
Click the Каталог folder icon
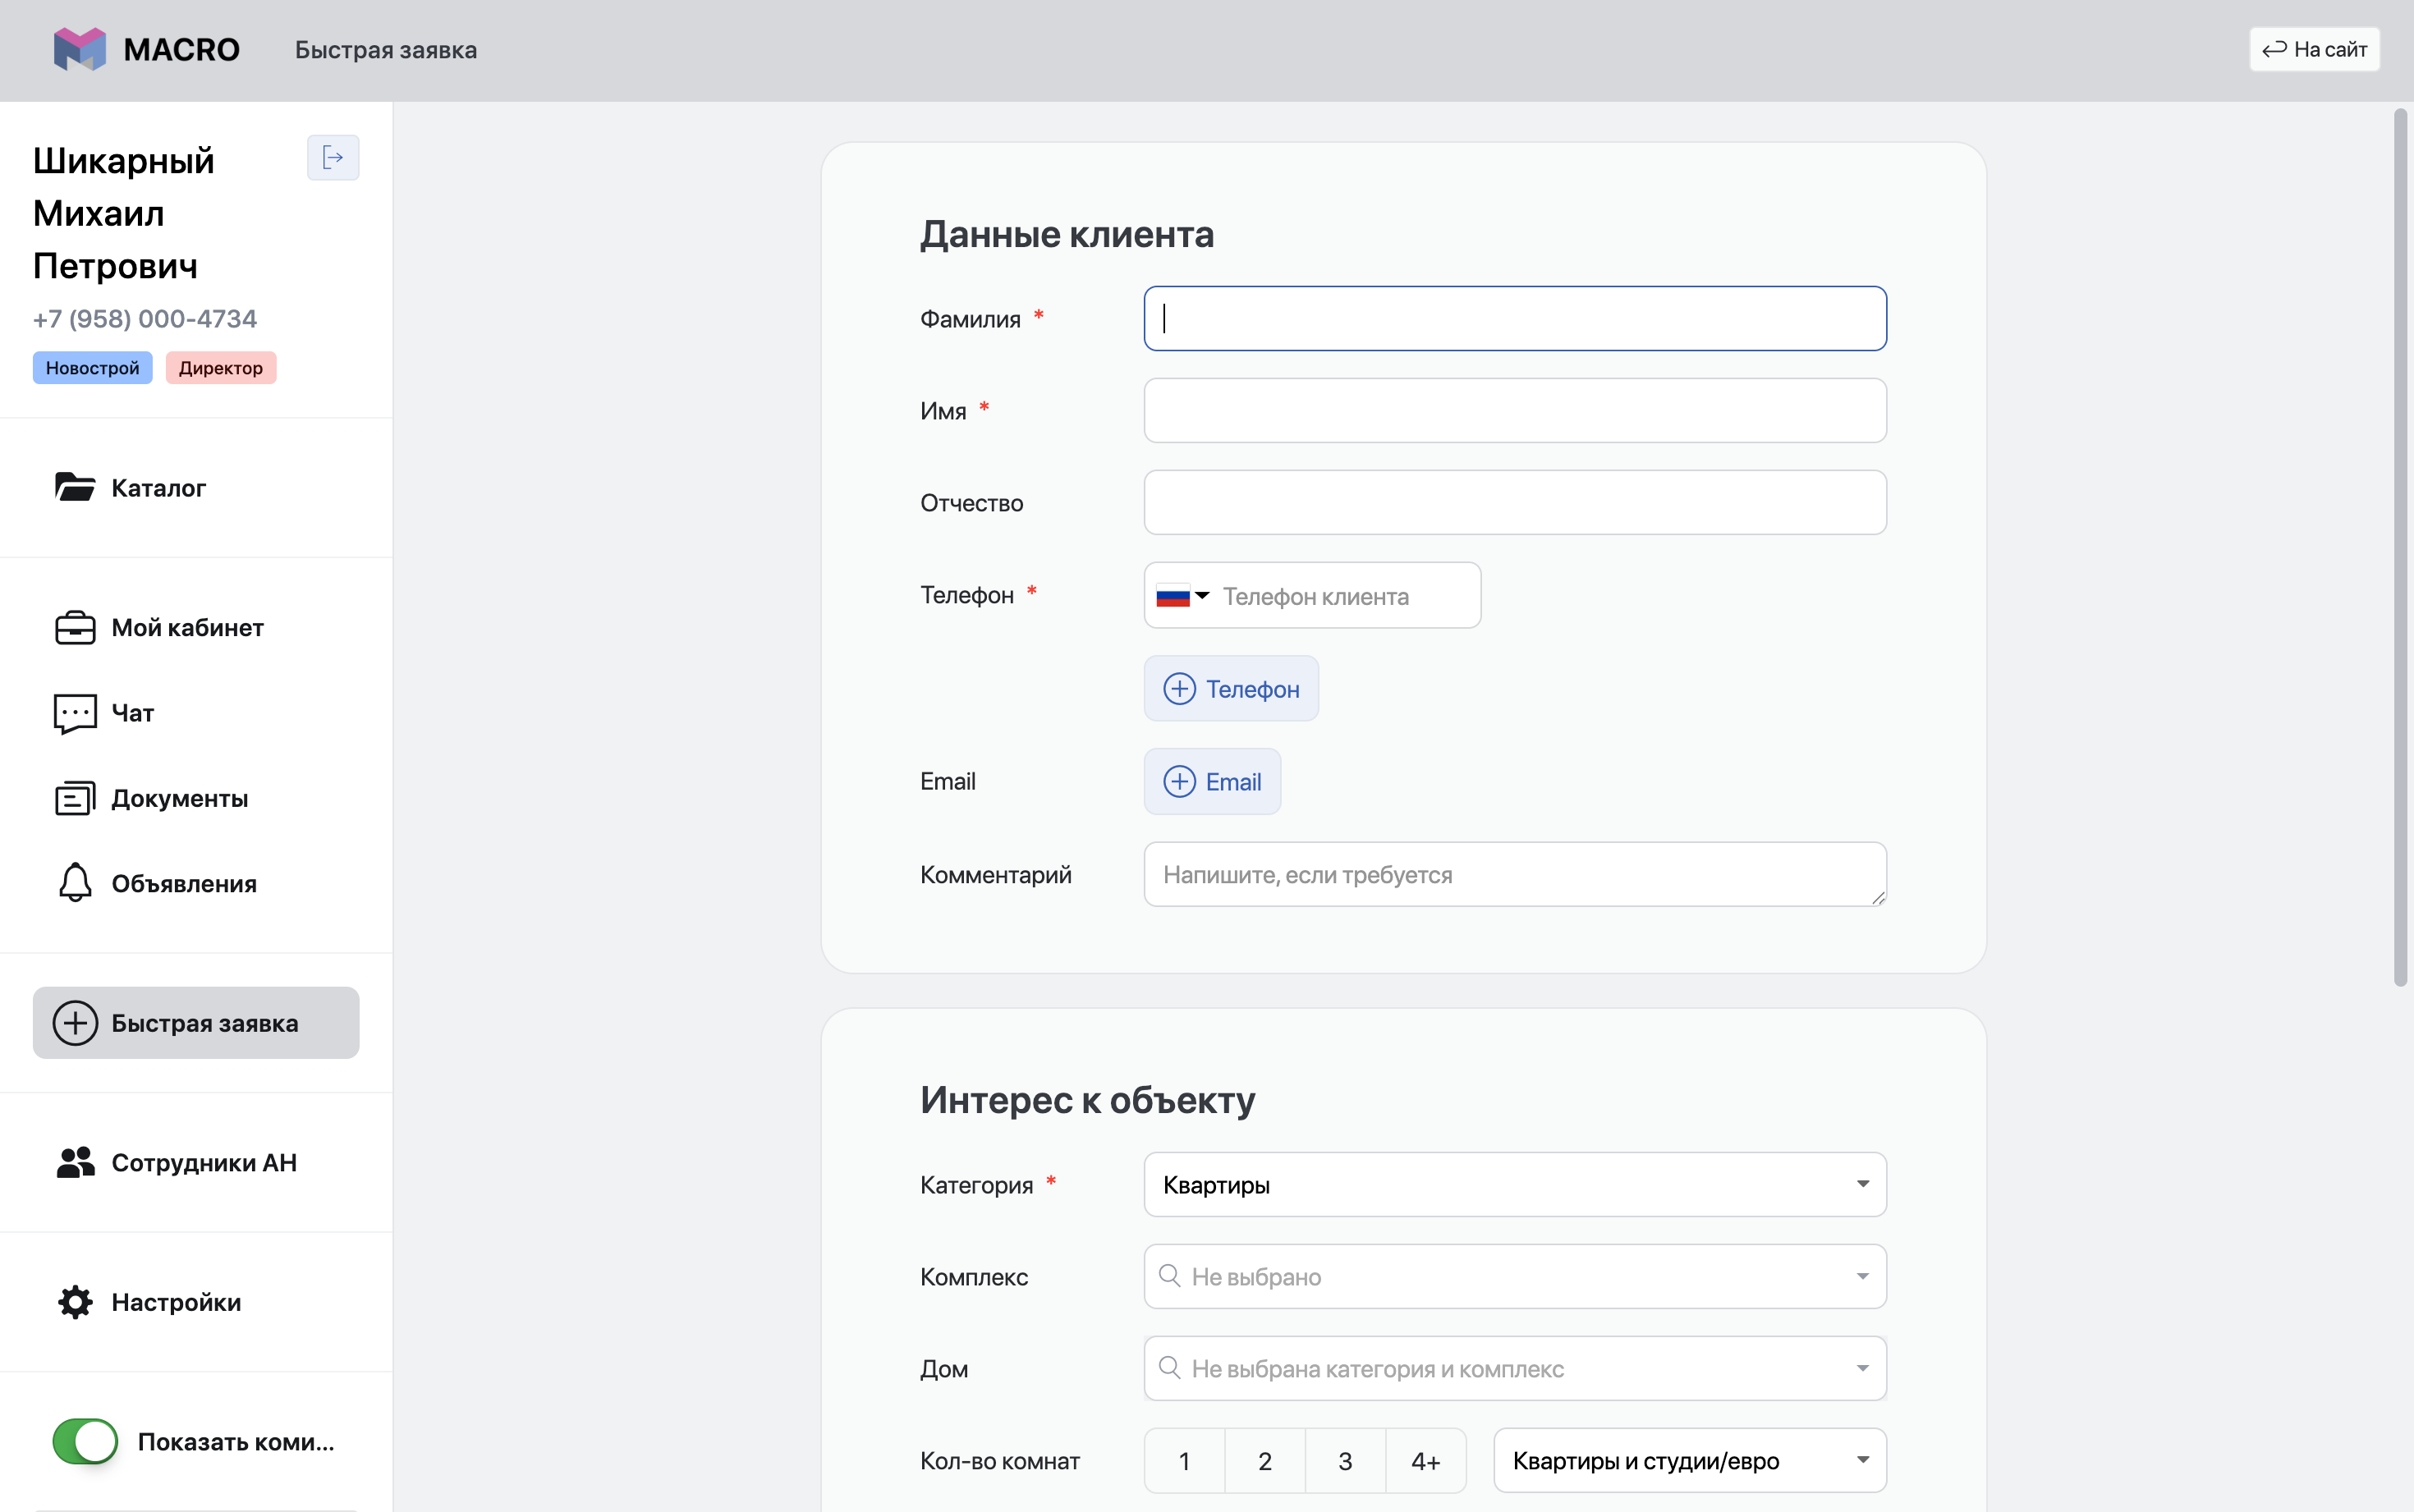(x=75, y=487)
